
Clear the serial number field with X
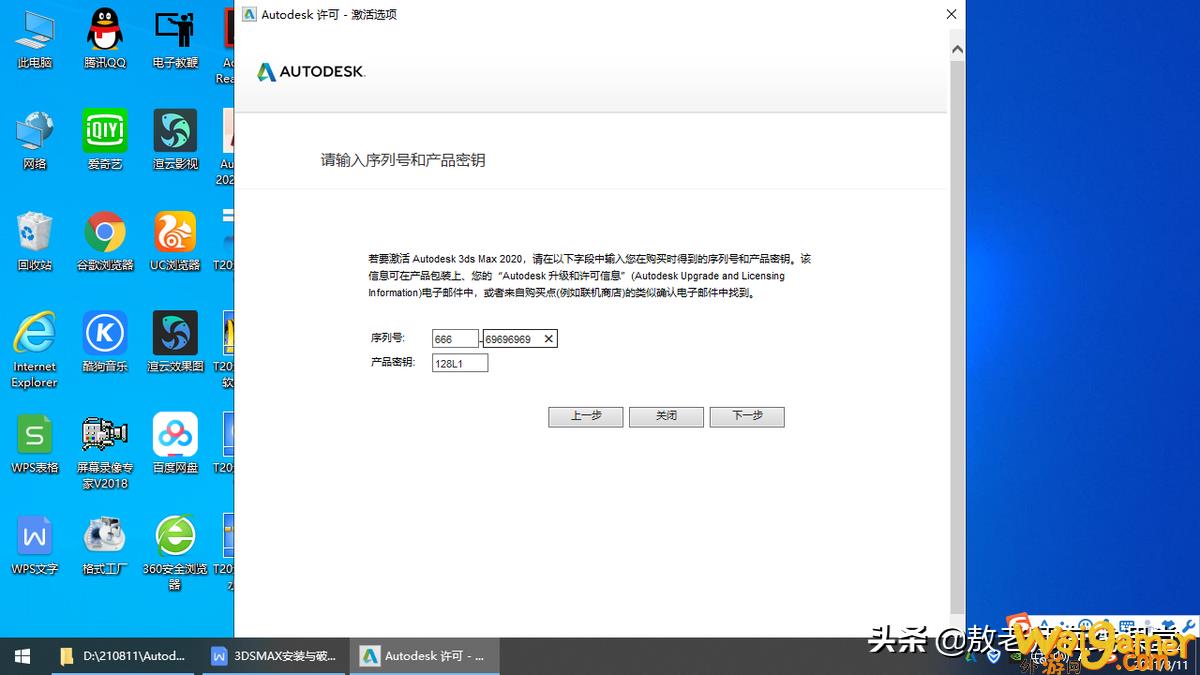tap(548, 339)
